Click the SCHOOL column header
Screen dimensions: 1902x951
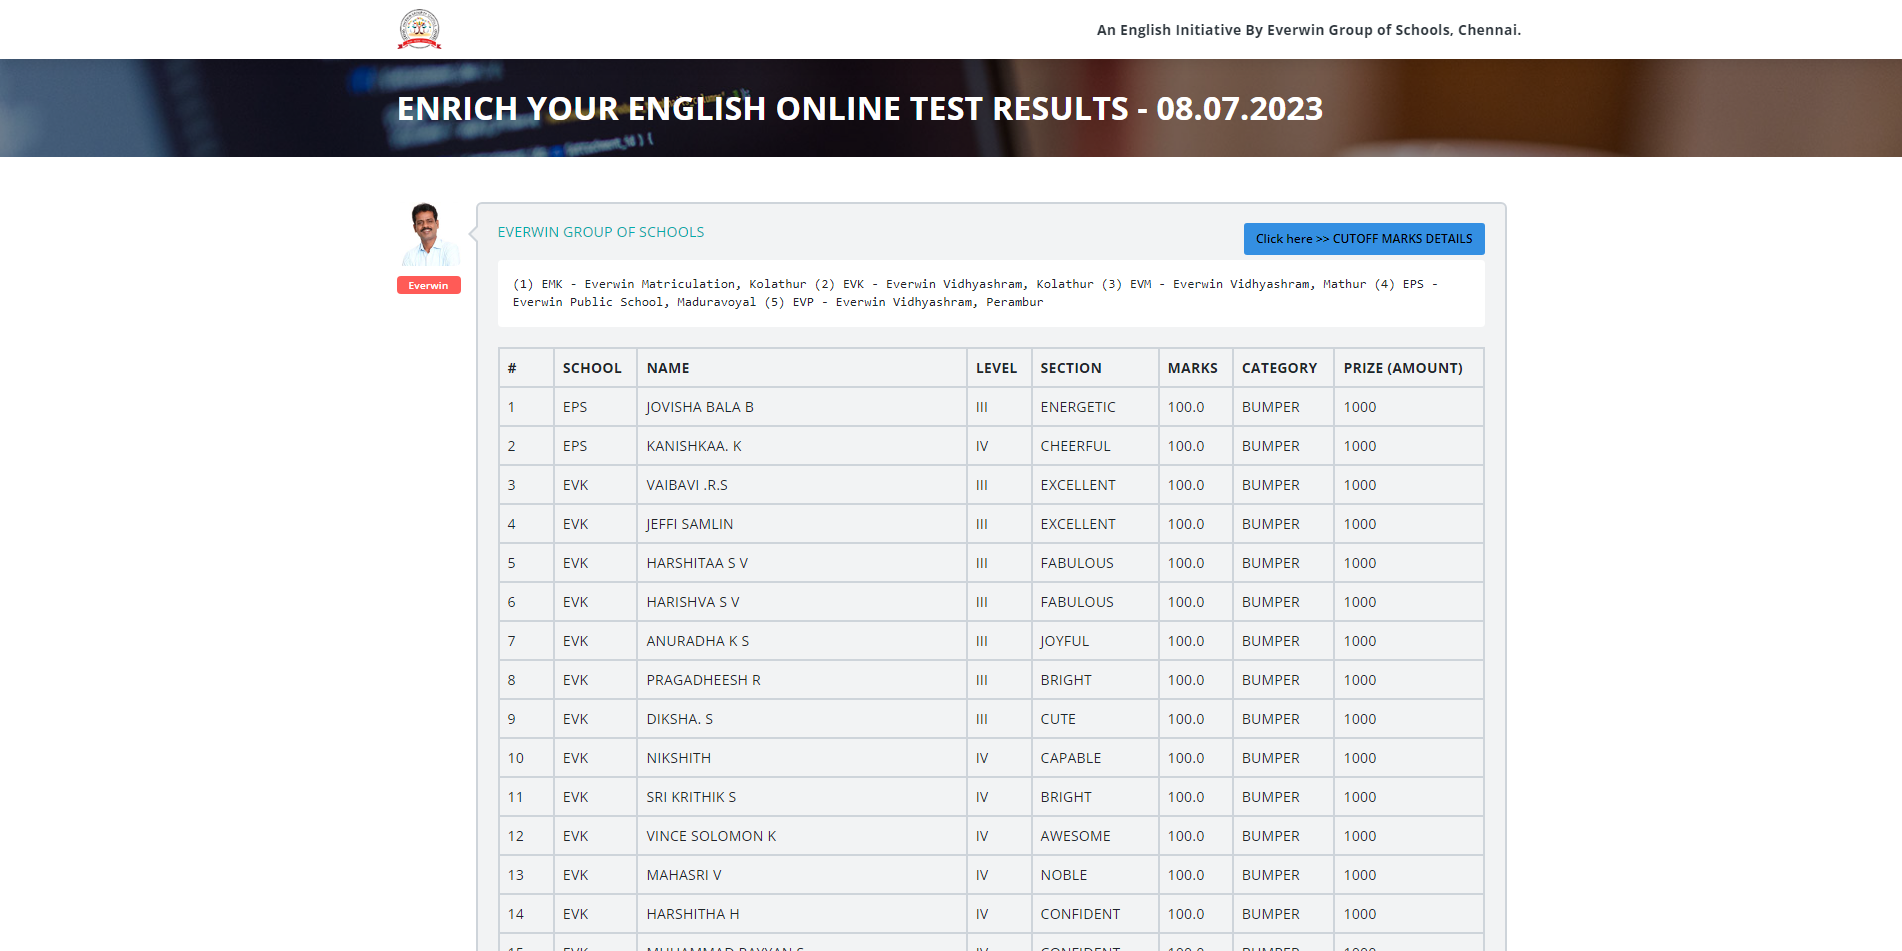click(592, 368)
